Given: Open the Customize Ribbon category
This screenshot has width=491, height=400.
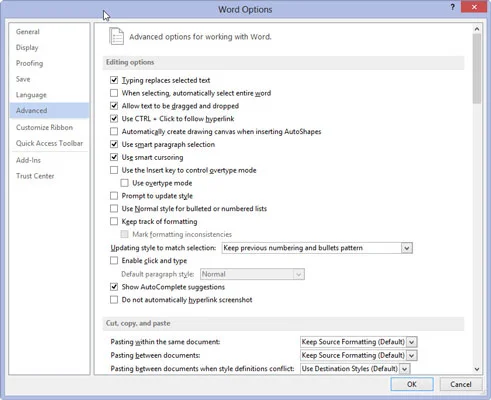Looking at the screenshot, I should pos(44,127).
